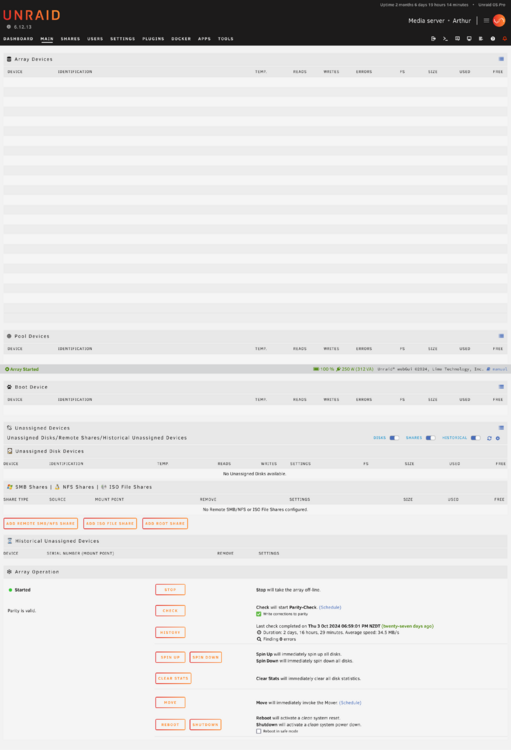The image size is (511, 750).
Task: Open the Settings tab
Action: click(122, 39)
